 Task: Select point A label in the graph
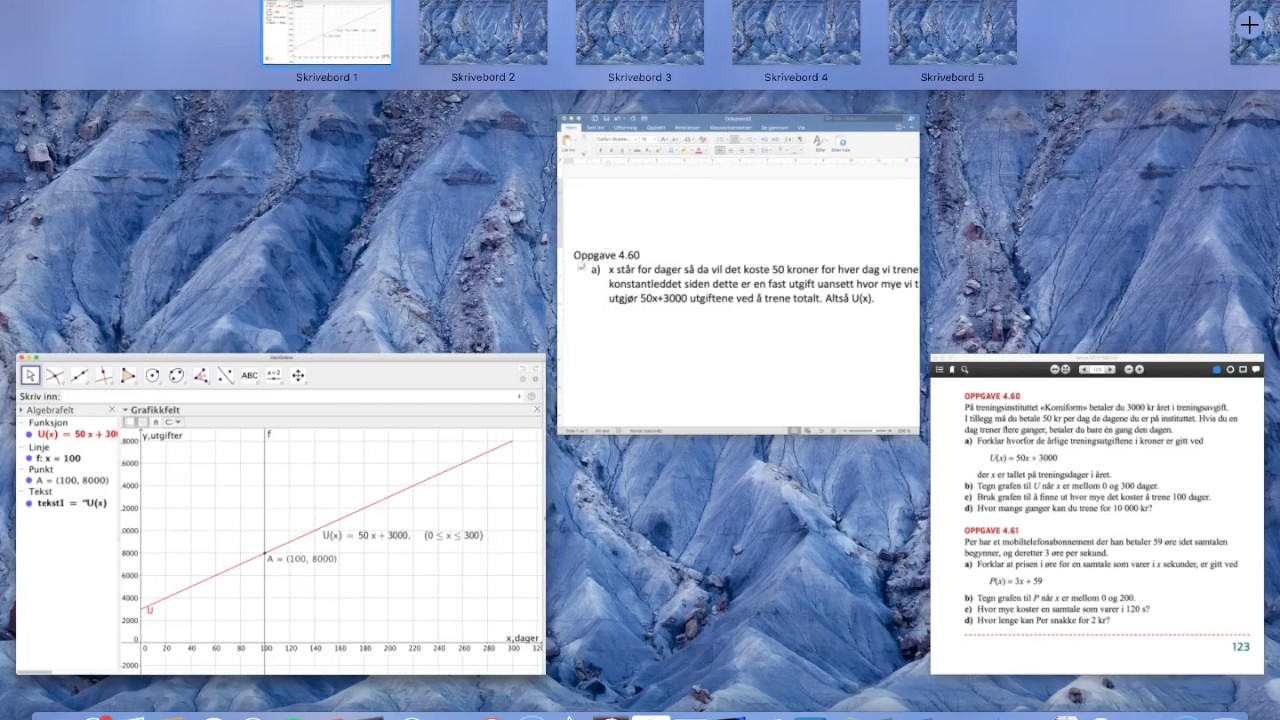(x=302, y=559)
